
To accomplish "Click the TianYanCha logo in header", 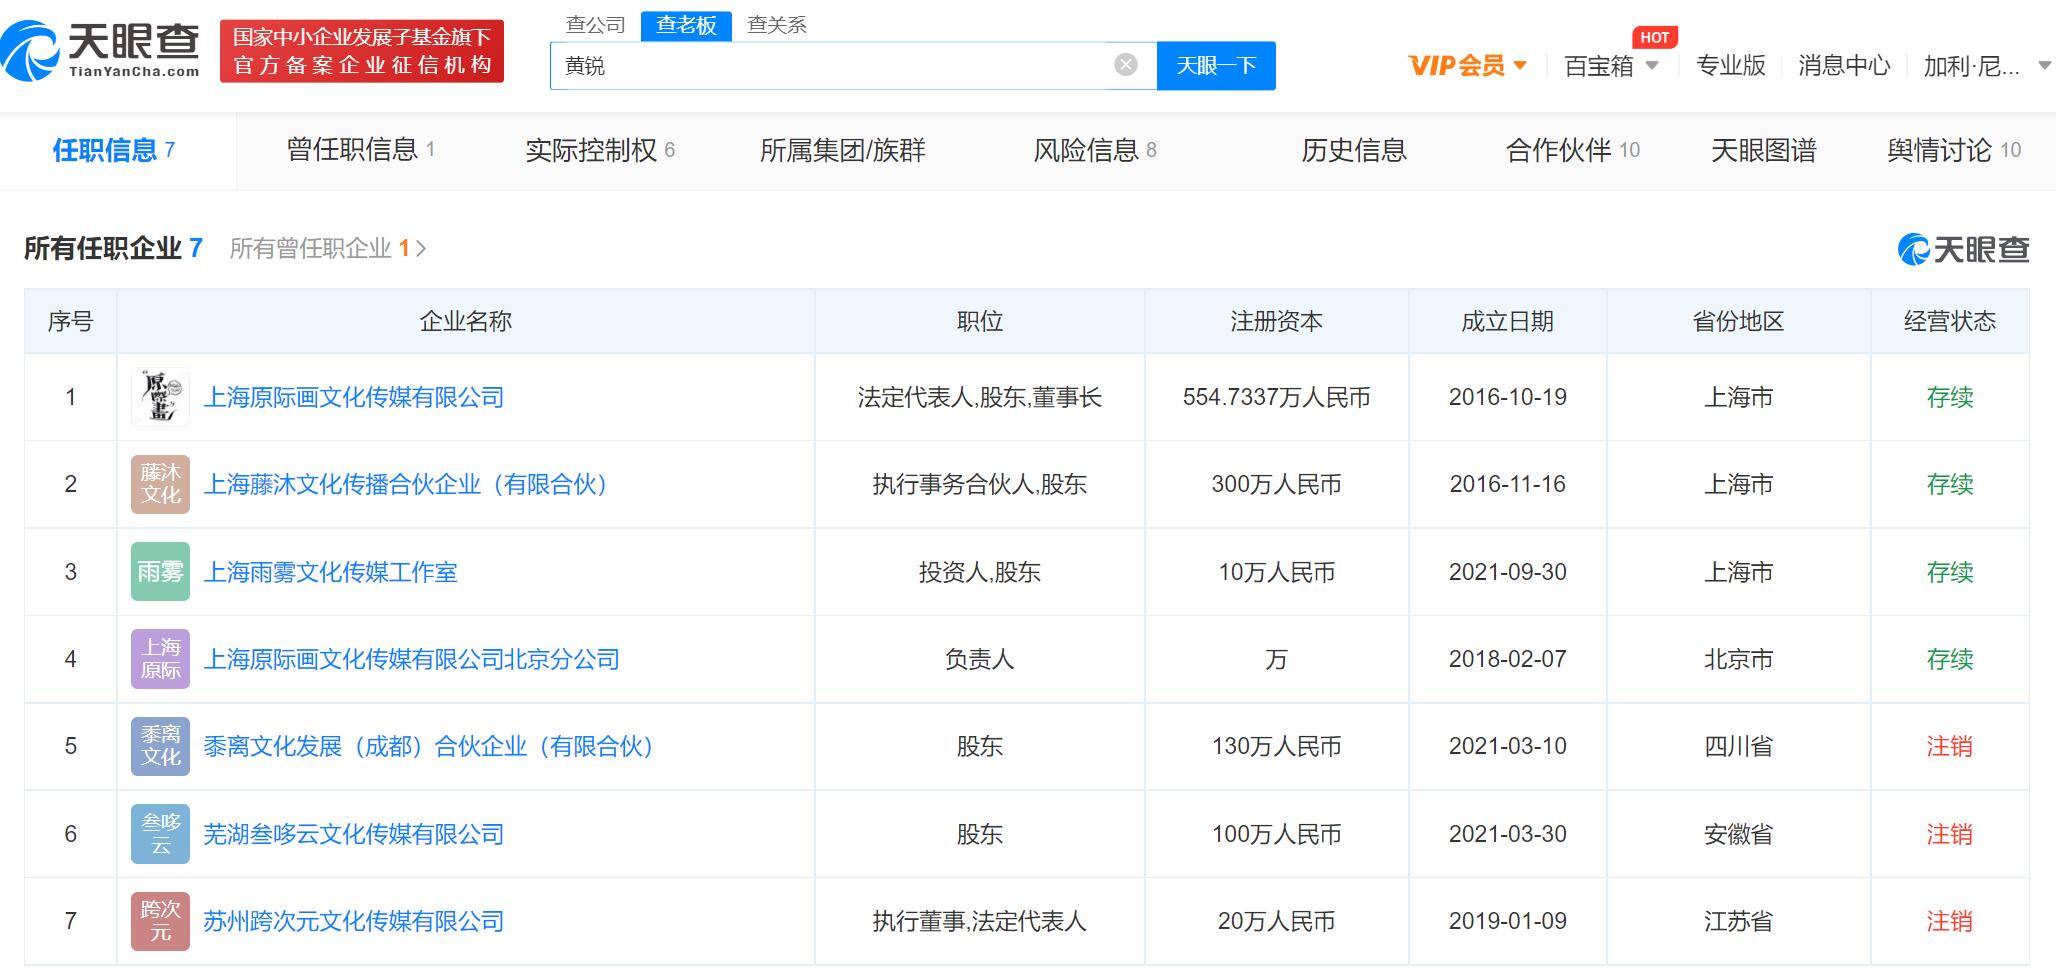I will pos(100,51).
